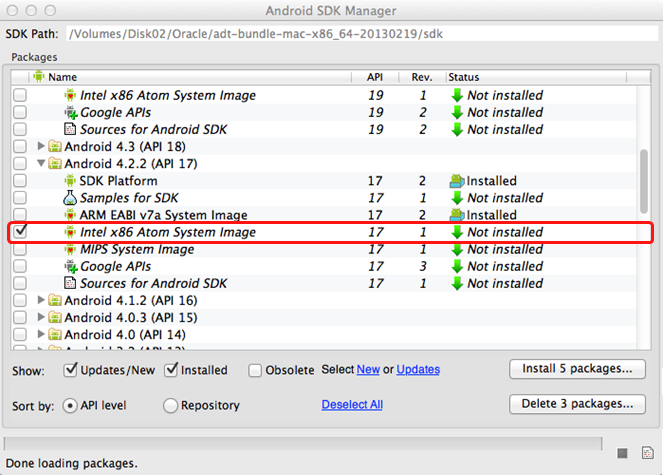Click the stop square icon in status bar
The height and width of the screenshot is (475, 664).
tap(622, 453)
